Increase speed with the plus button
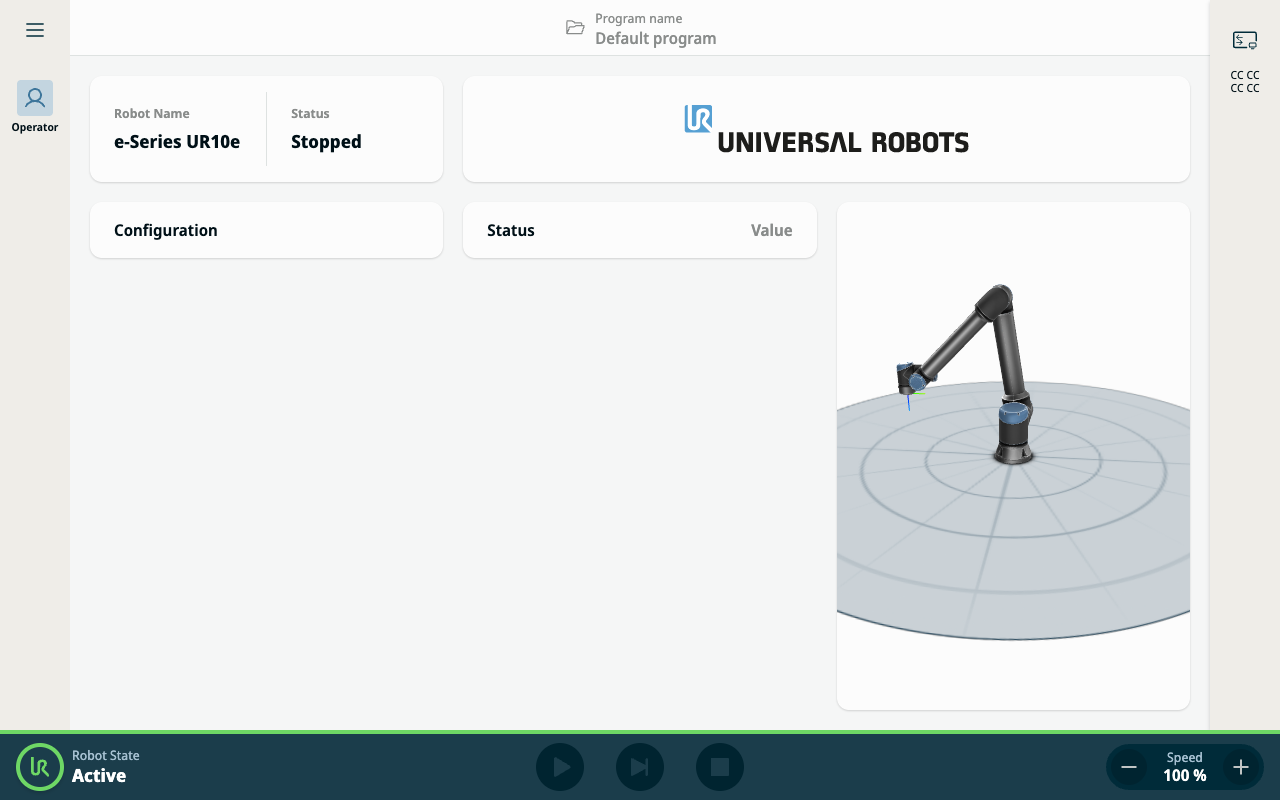This screenshot has height=800, width=1280. (x=1241, y=767)
